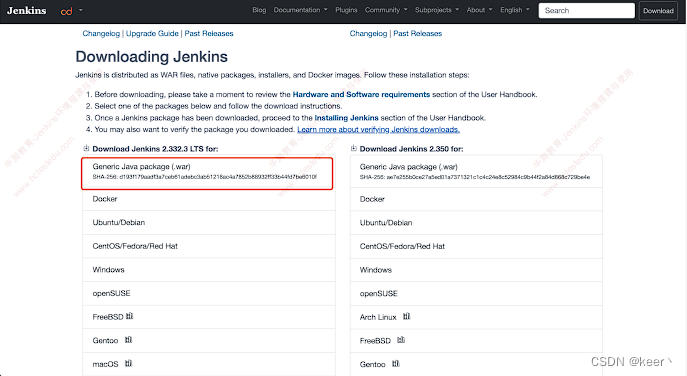Viewport: 687px width, 376px height.
Task: Click third-party icon next to FreeBSD in LTS list
Action: [129, 316]
